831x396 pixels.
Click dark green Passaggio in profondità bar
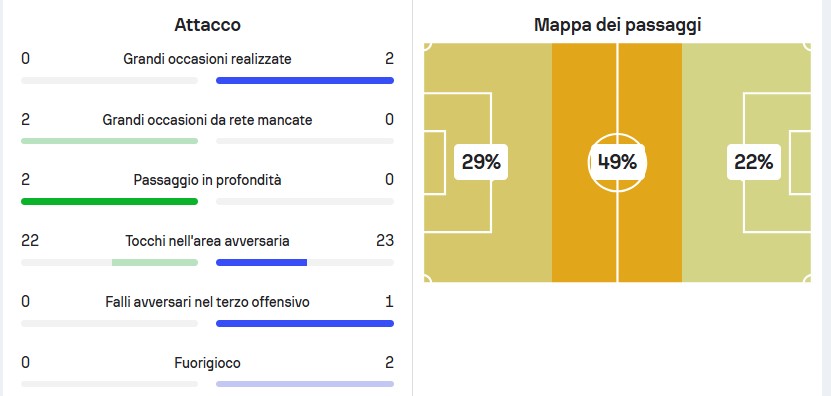click(x=109, y=201)
